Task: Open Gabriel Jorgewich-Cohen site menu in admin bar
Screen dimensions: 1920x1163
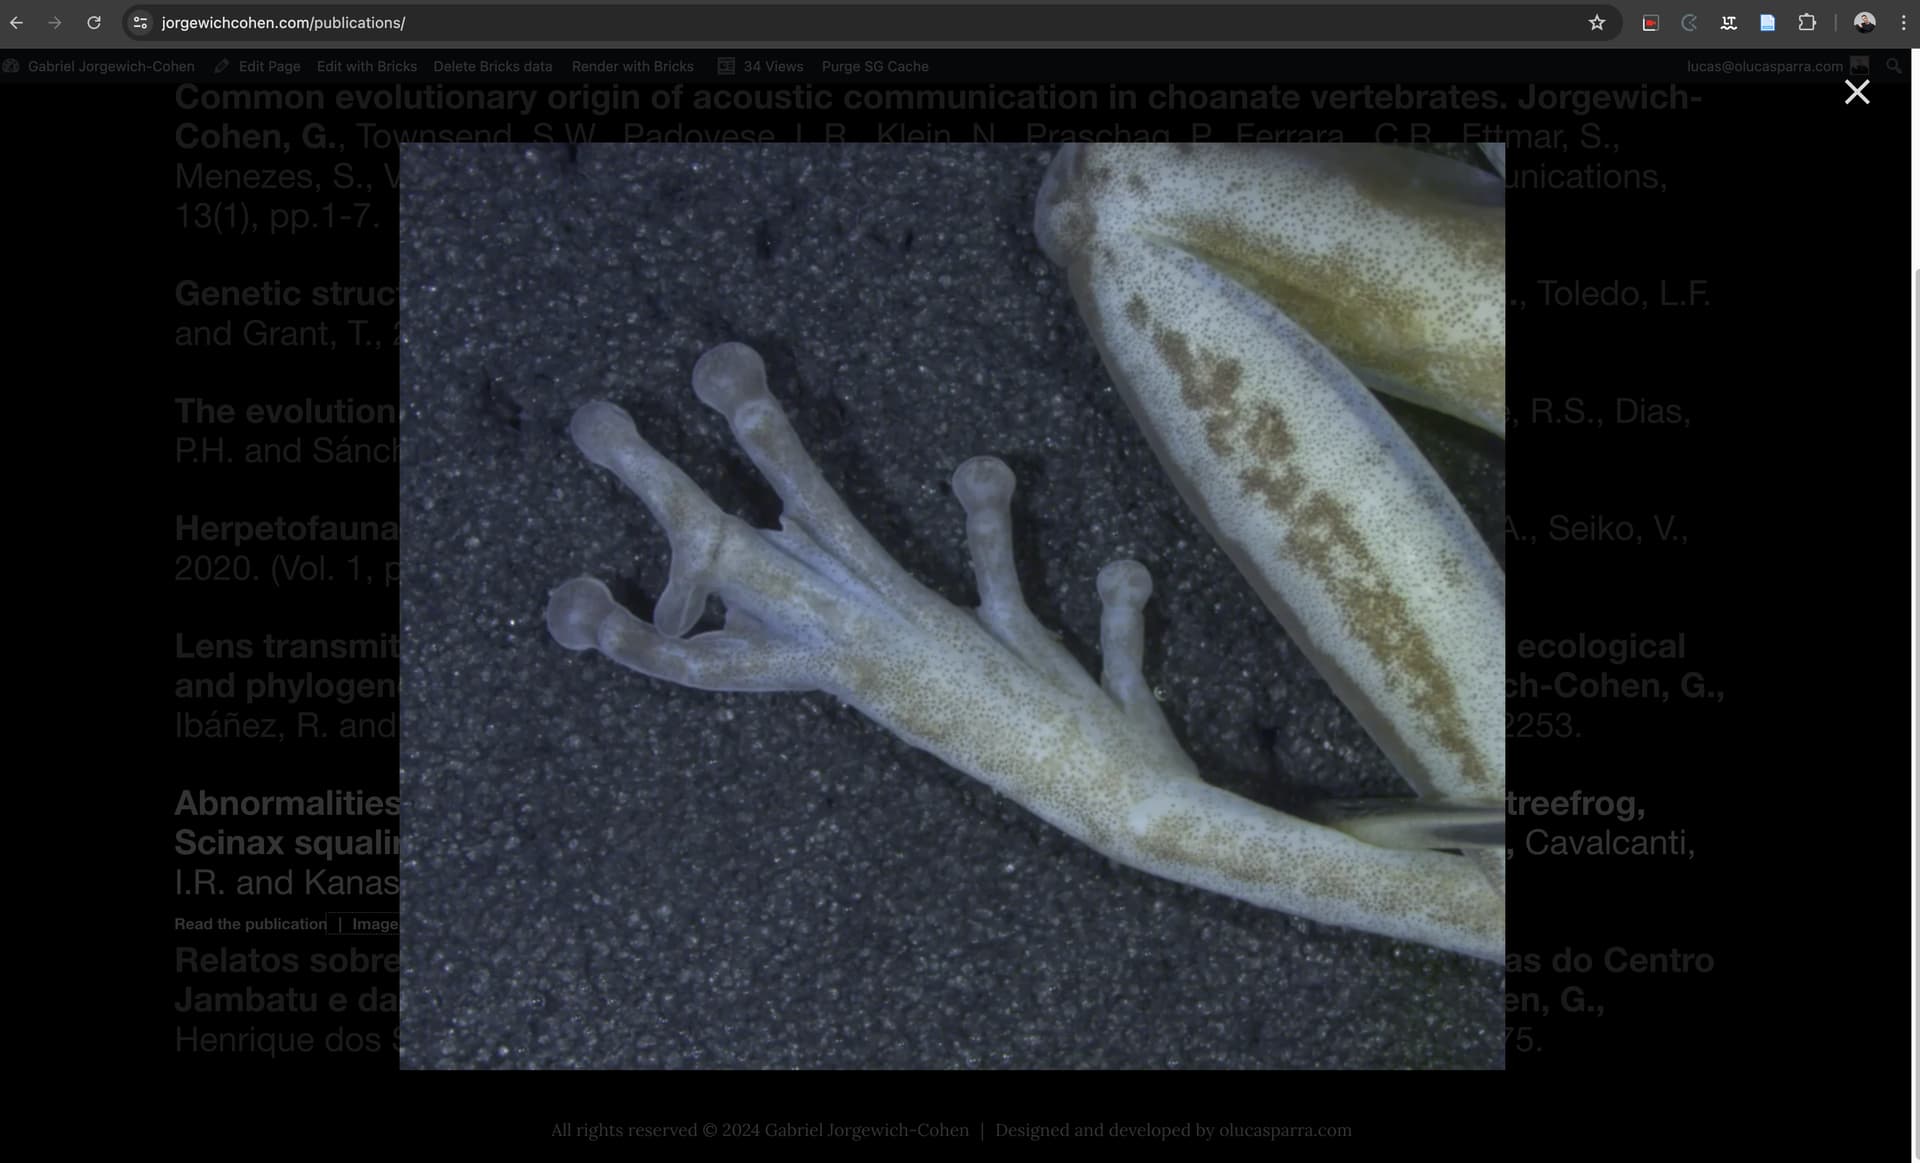Action: pyautogui.click(x=99, y=66)
